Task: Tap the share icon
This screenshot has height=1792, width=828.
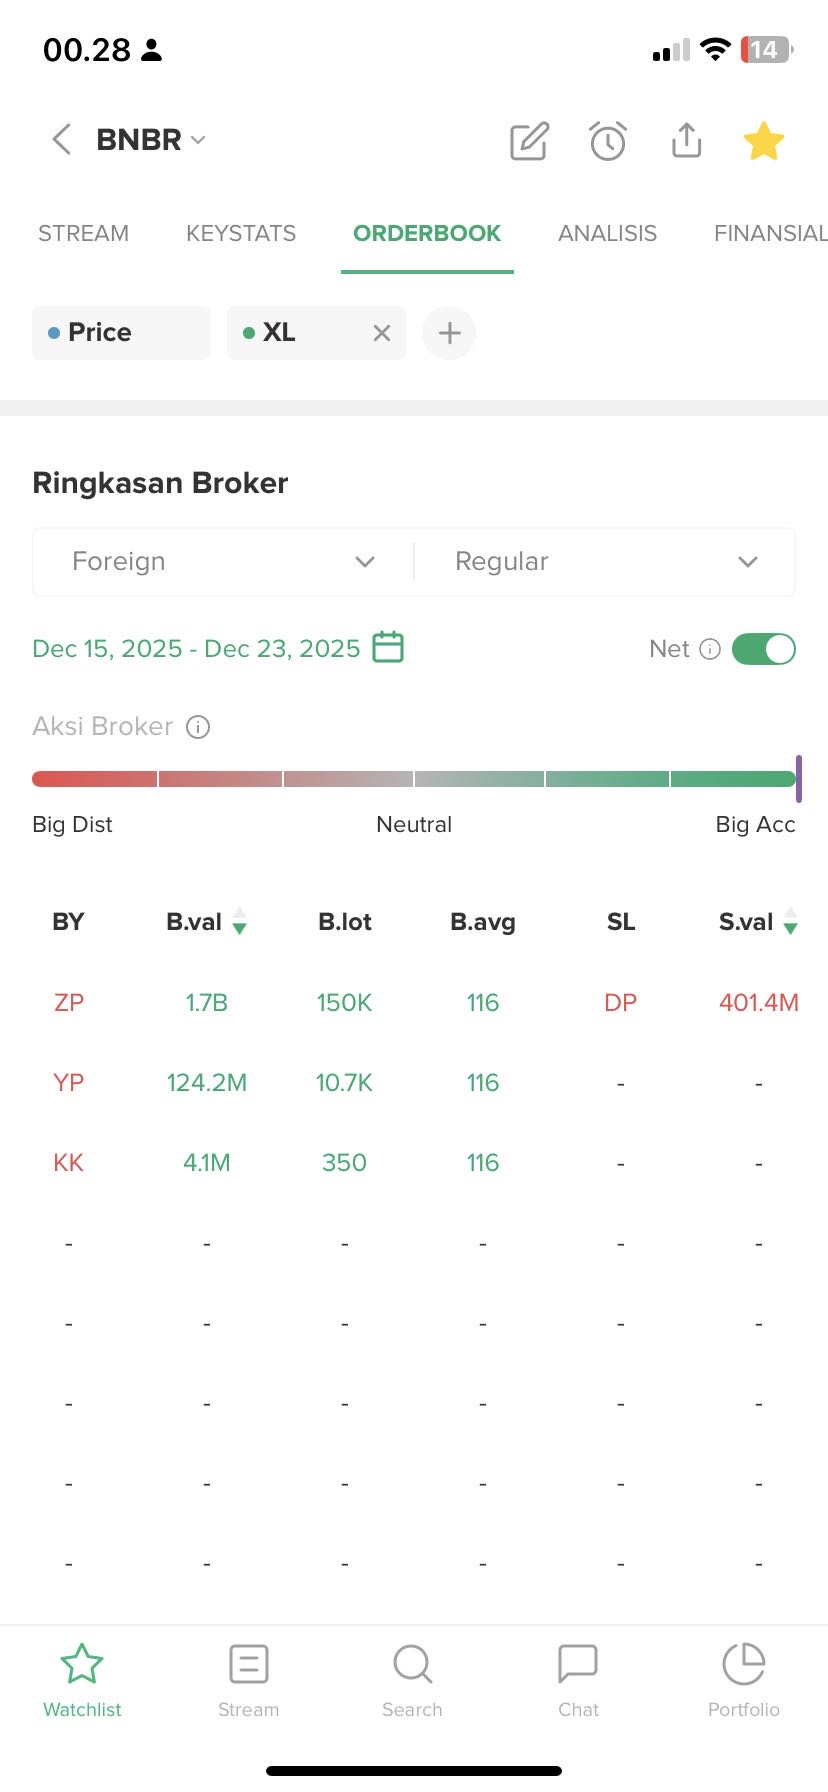Action: pyautogui.click(x=686, y=141)
